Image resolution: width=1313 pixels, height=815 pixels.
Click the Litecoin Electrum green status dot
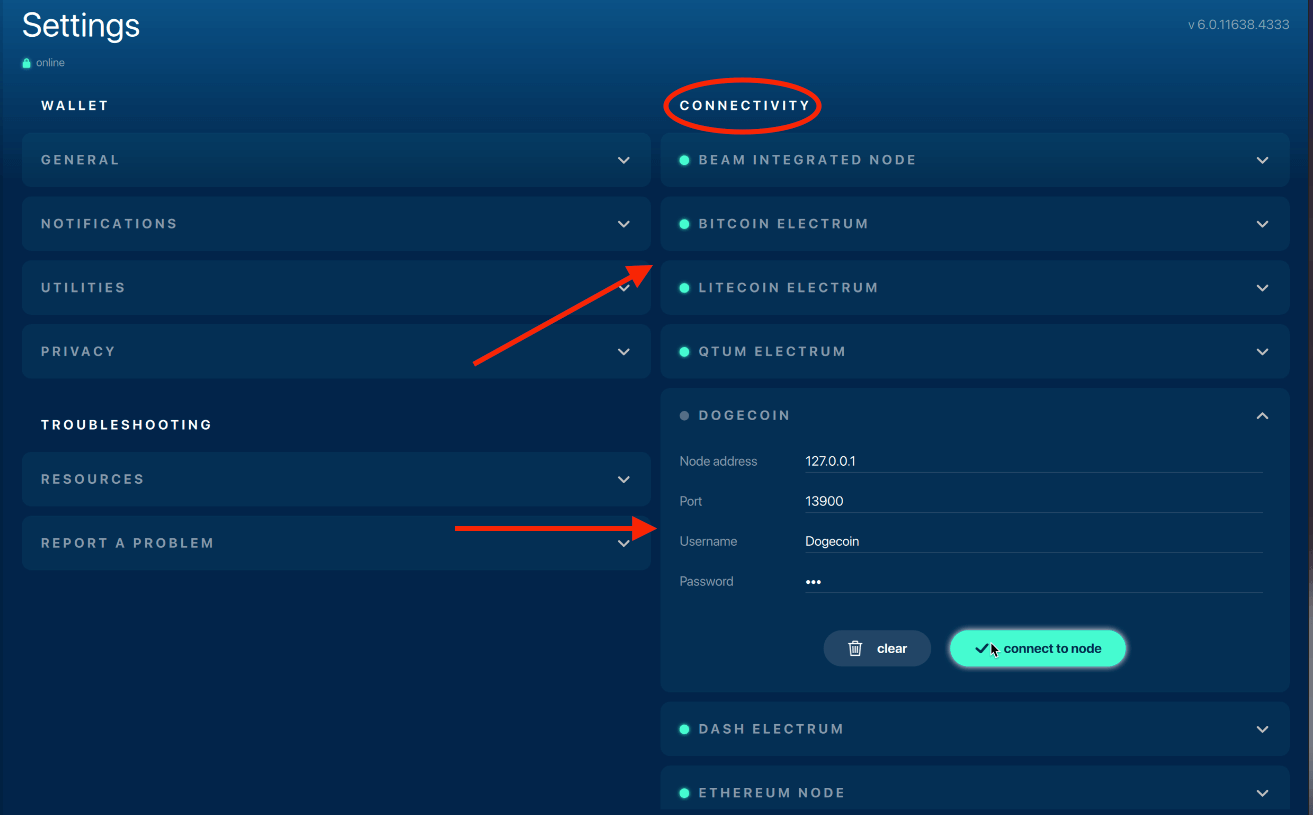point(684,287)
